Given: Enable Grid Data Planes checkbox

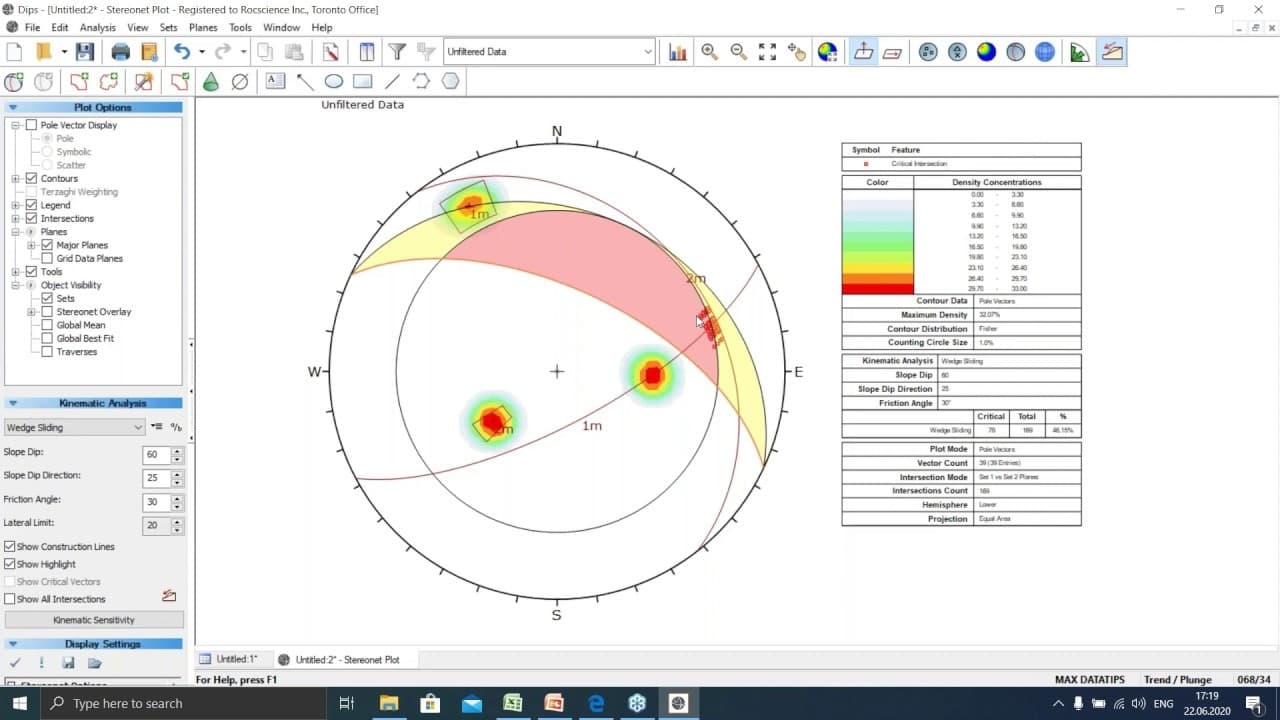Looking at the screenshot, I should (47, 258).
